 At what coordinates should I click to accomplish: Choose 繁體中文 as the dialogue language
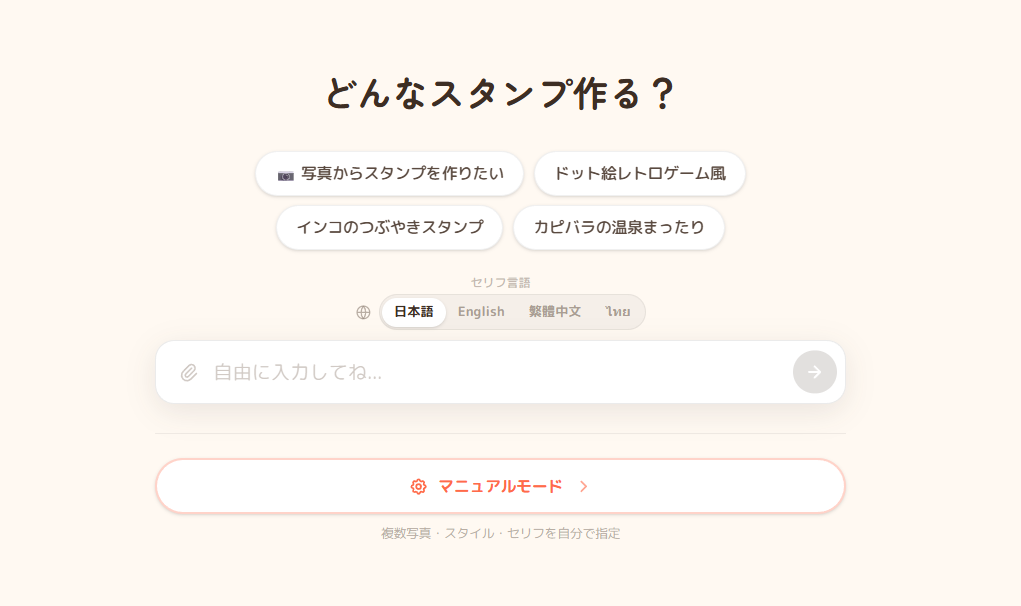[555, 312]
